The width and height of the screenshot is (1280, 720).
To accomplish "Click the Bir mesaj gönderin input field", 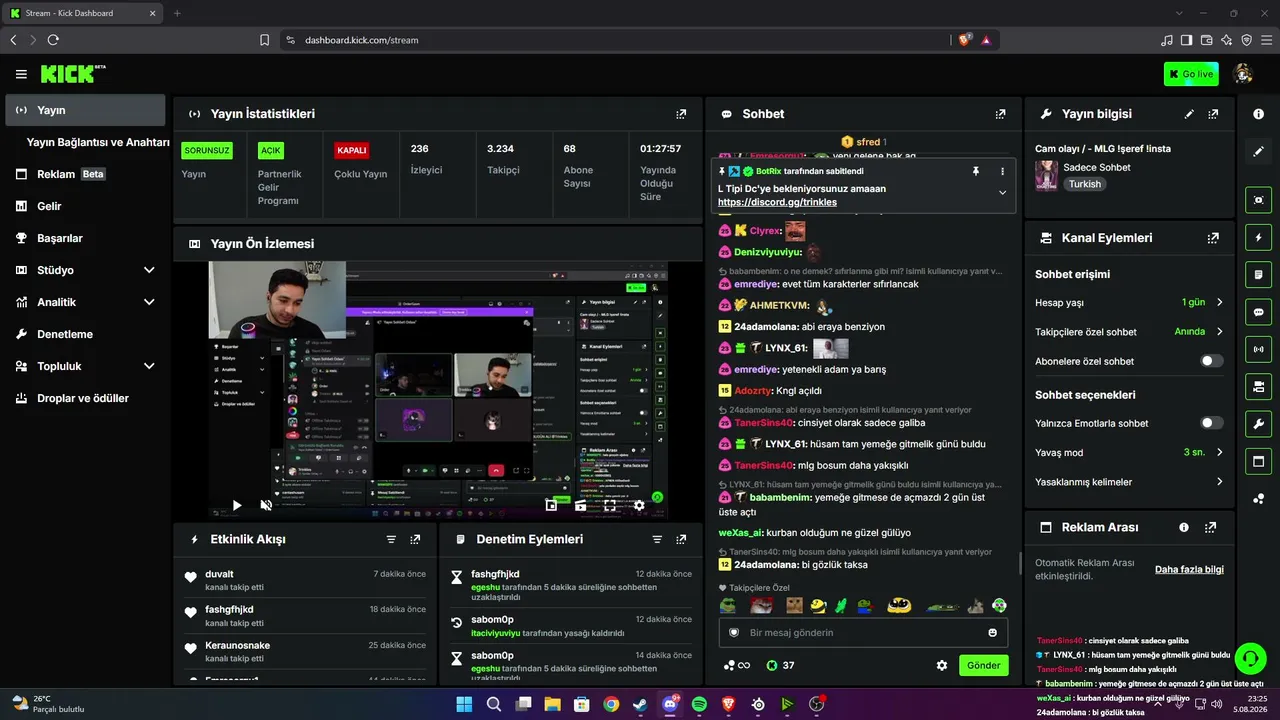I will click(863, 632).
